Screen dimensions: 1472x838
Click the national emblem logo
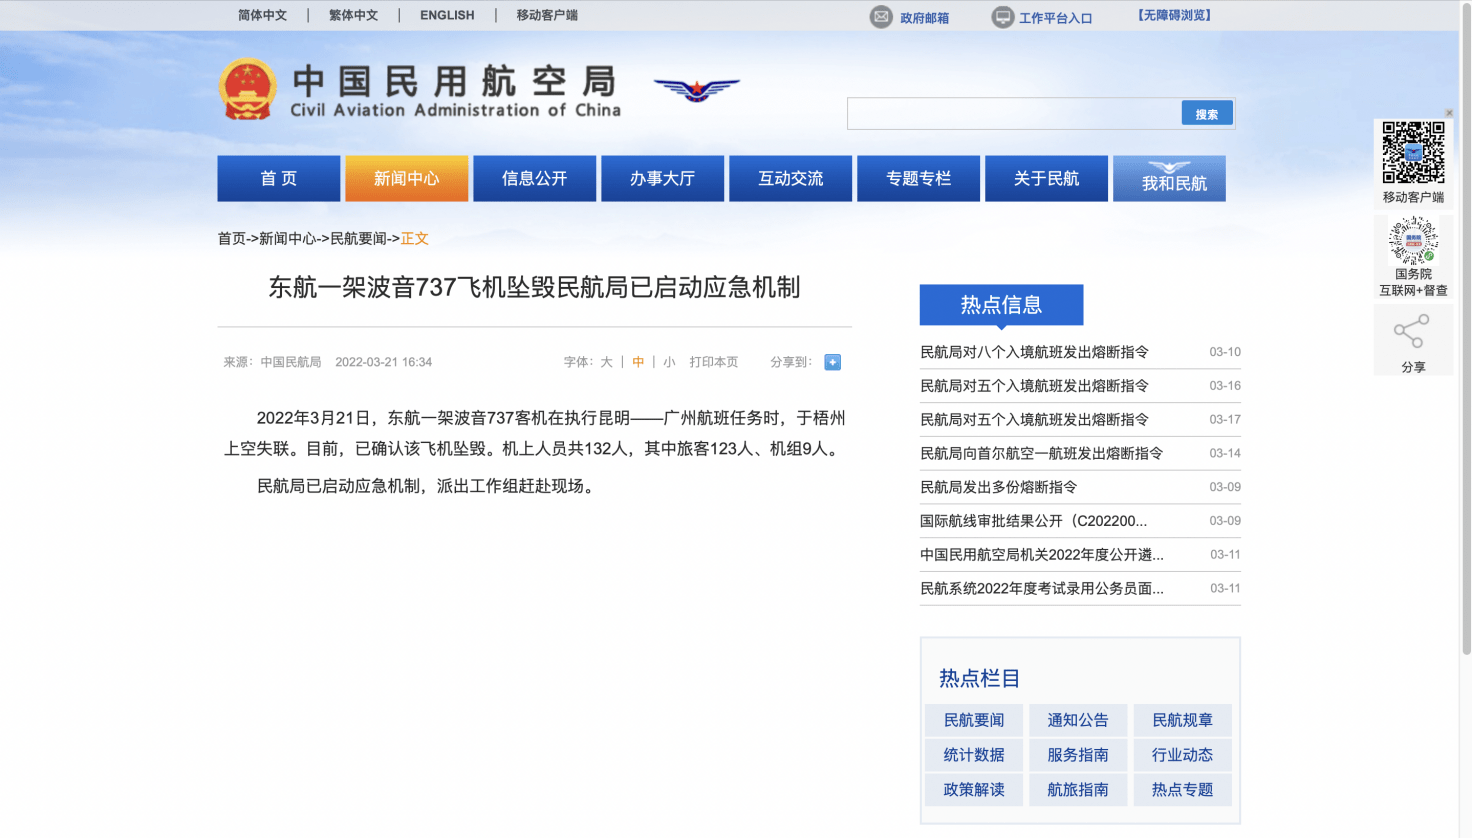point(248,90)
